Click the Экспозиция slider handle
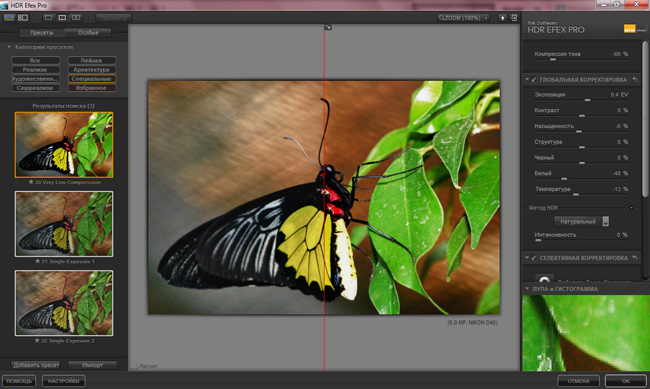This screenshot has height=389, width=650. coord(587,100)
